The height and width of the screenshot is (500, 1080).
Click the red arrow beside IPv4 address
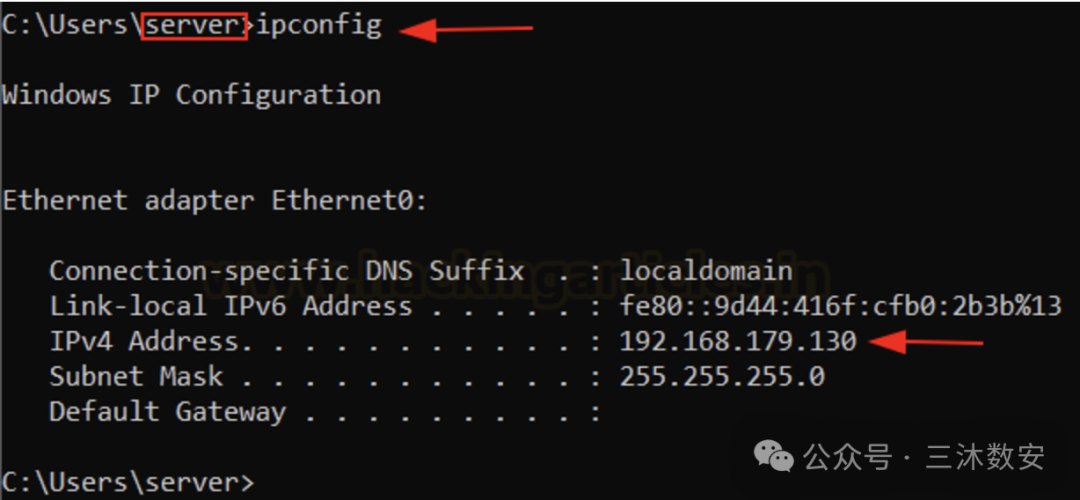926,342
